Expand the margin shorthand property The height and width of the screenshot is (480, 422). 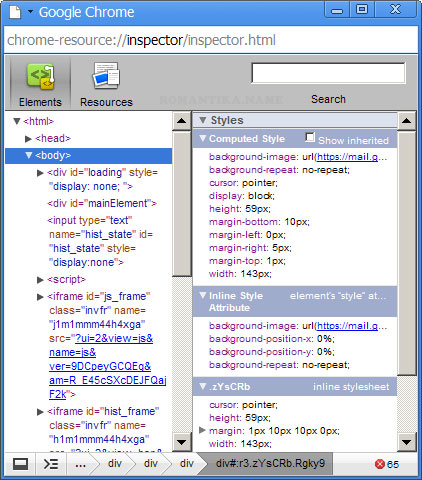pyautogui.click(x=202, y=430)
